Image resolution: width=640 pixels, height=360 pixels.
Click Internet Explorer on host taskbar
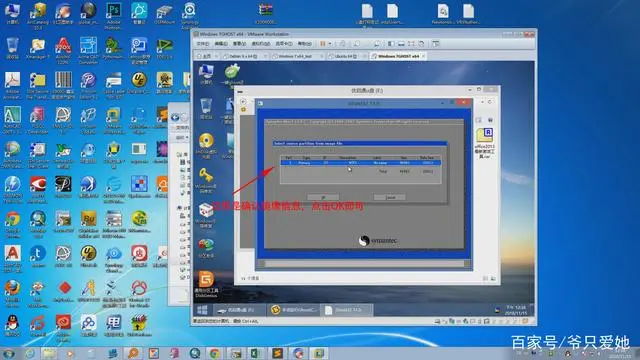point(29,353)
